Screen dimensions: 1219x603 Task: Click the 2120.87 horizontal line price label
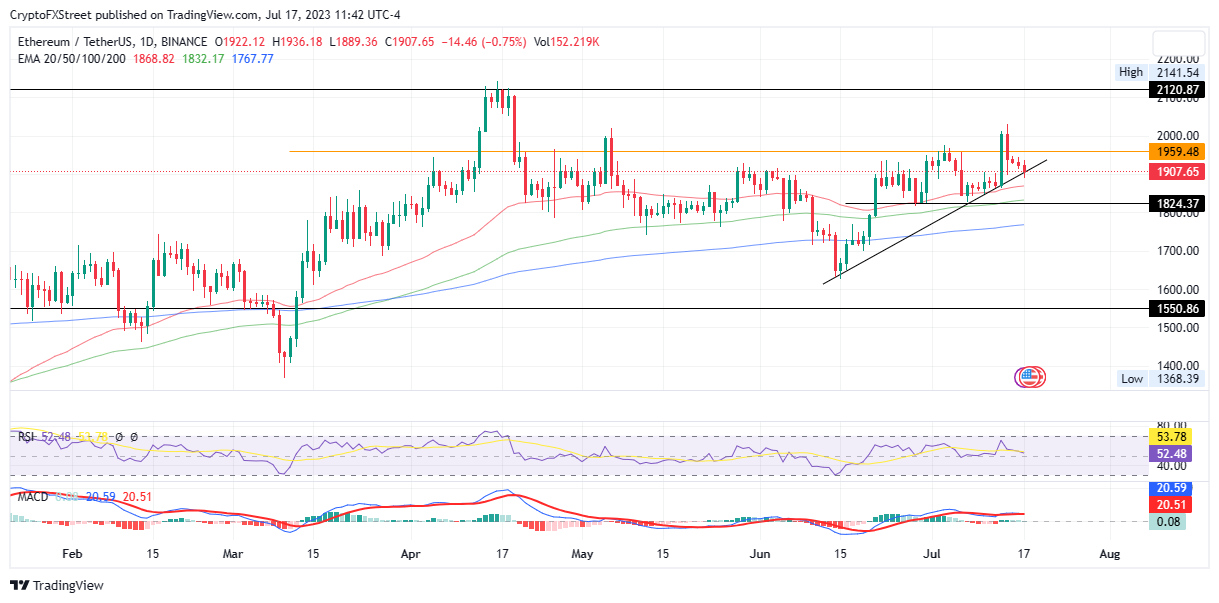pyautogui.click(x=1176, y=90)
